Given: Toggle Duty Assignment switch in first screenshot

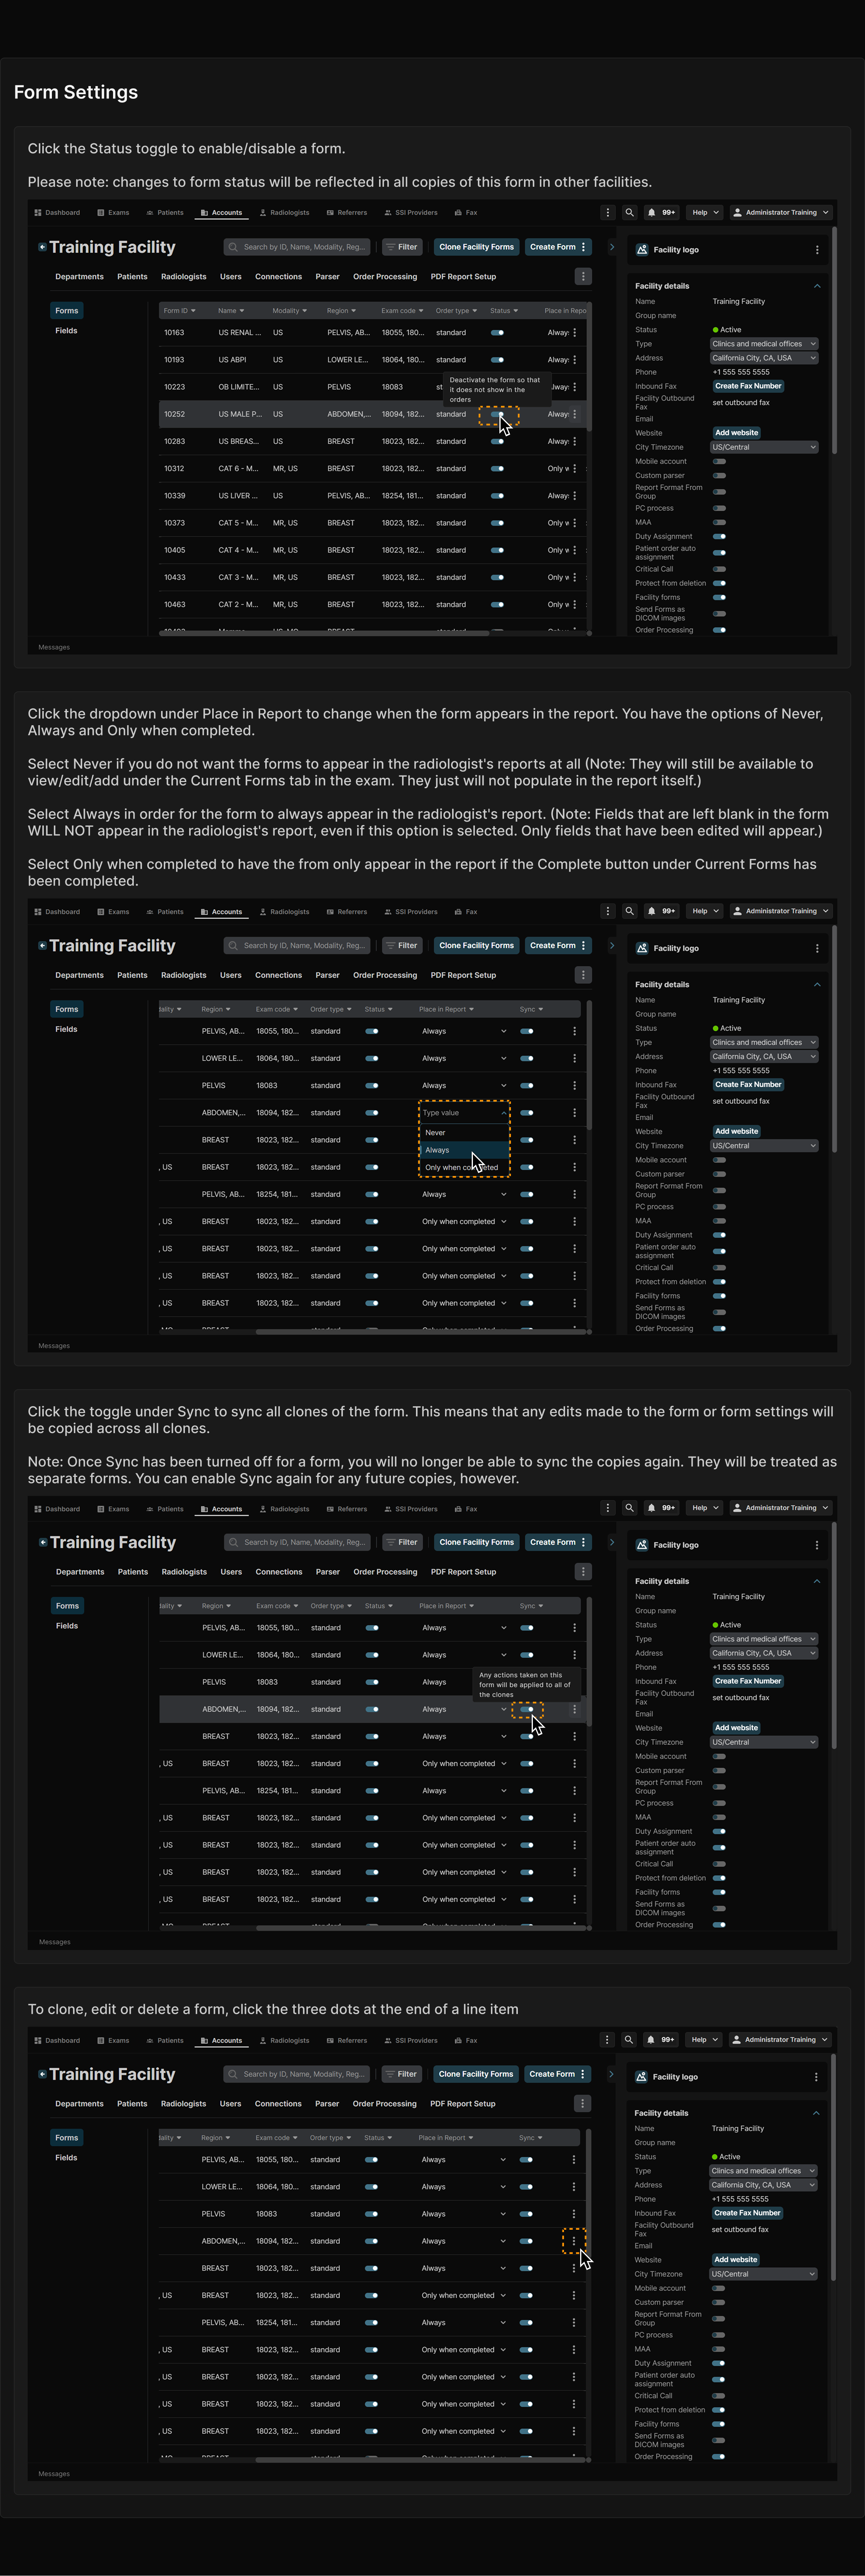Looking at the screenshot, I should pyautogui.click(x=719, y=536).
